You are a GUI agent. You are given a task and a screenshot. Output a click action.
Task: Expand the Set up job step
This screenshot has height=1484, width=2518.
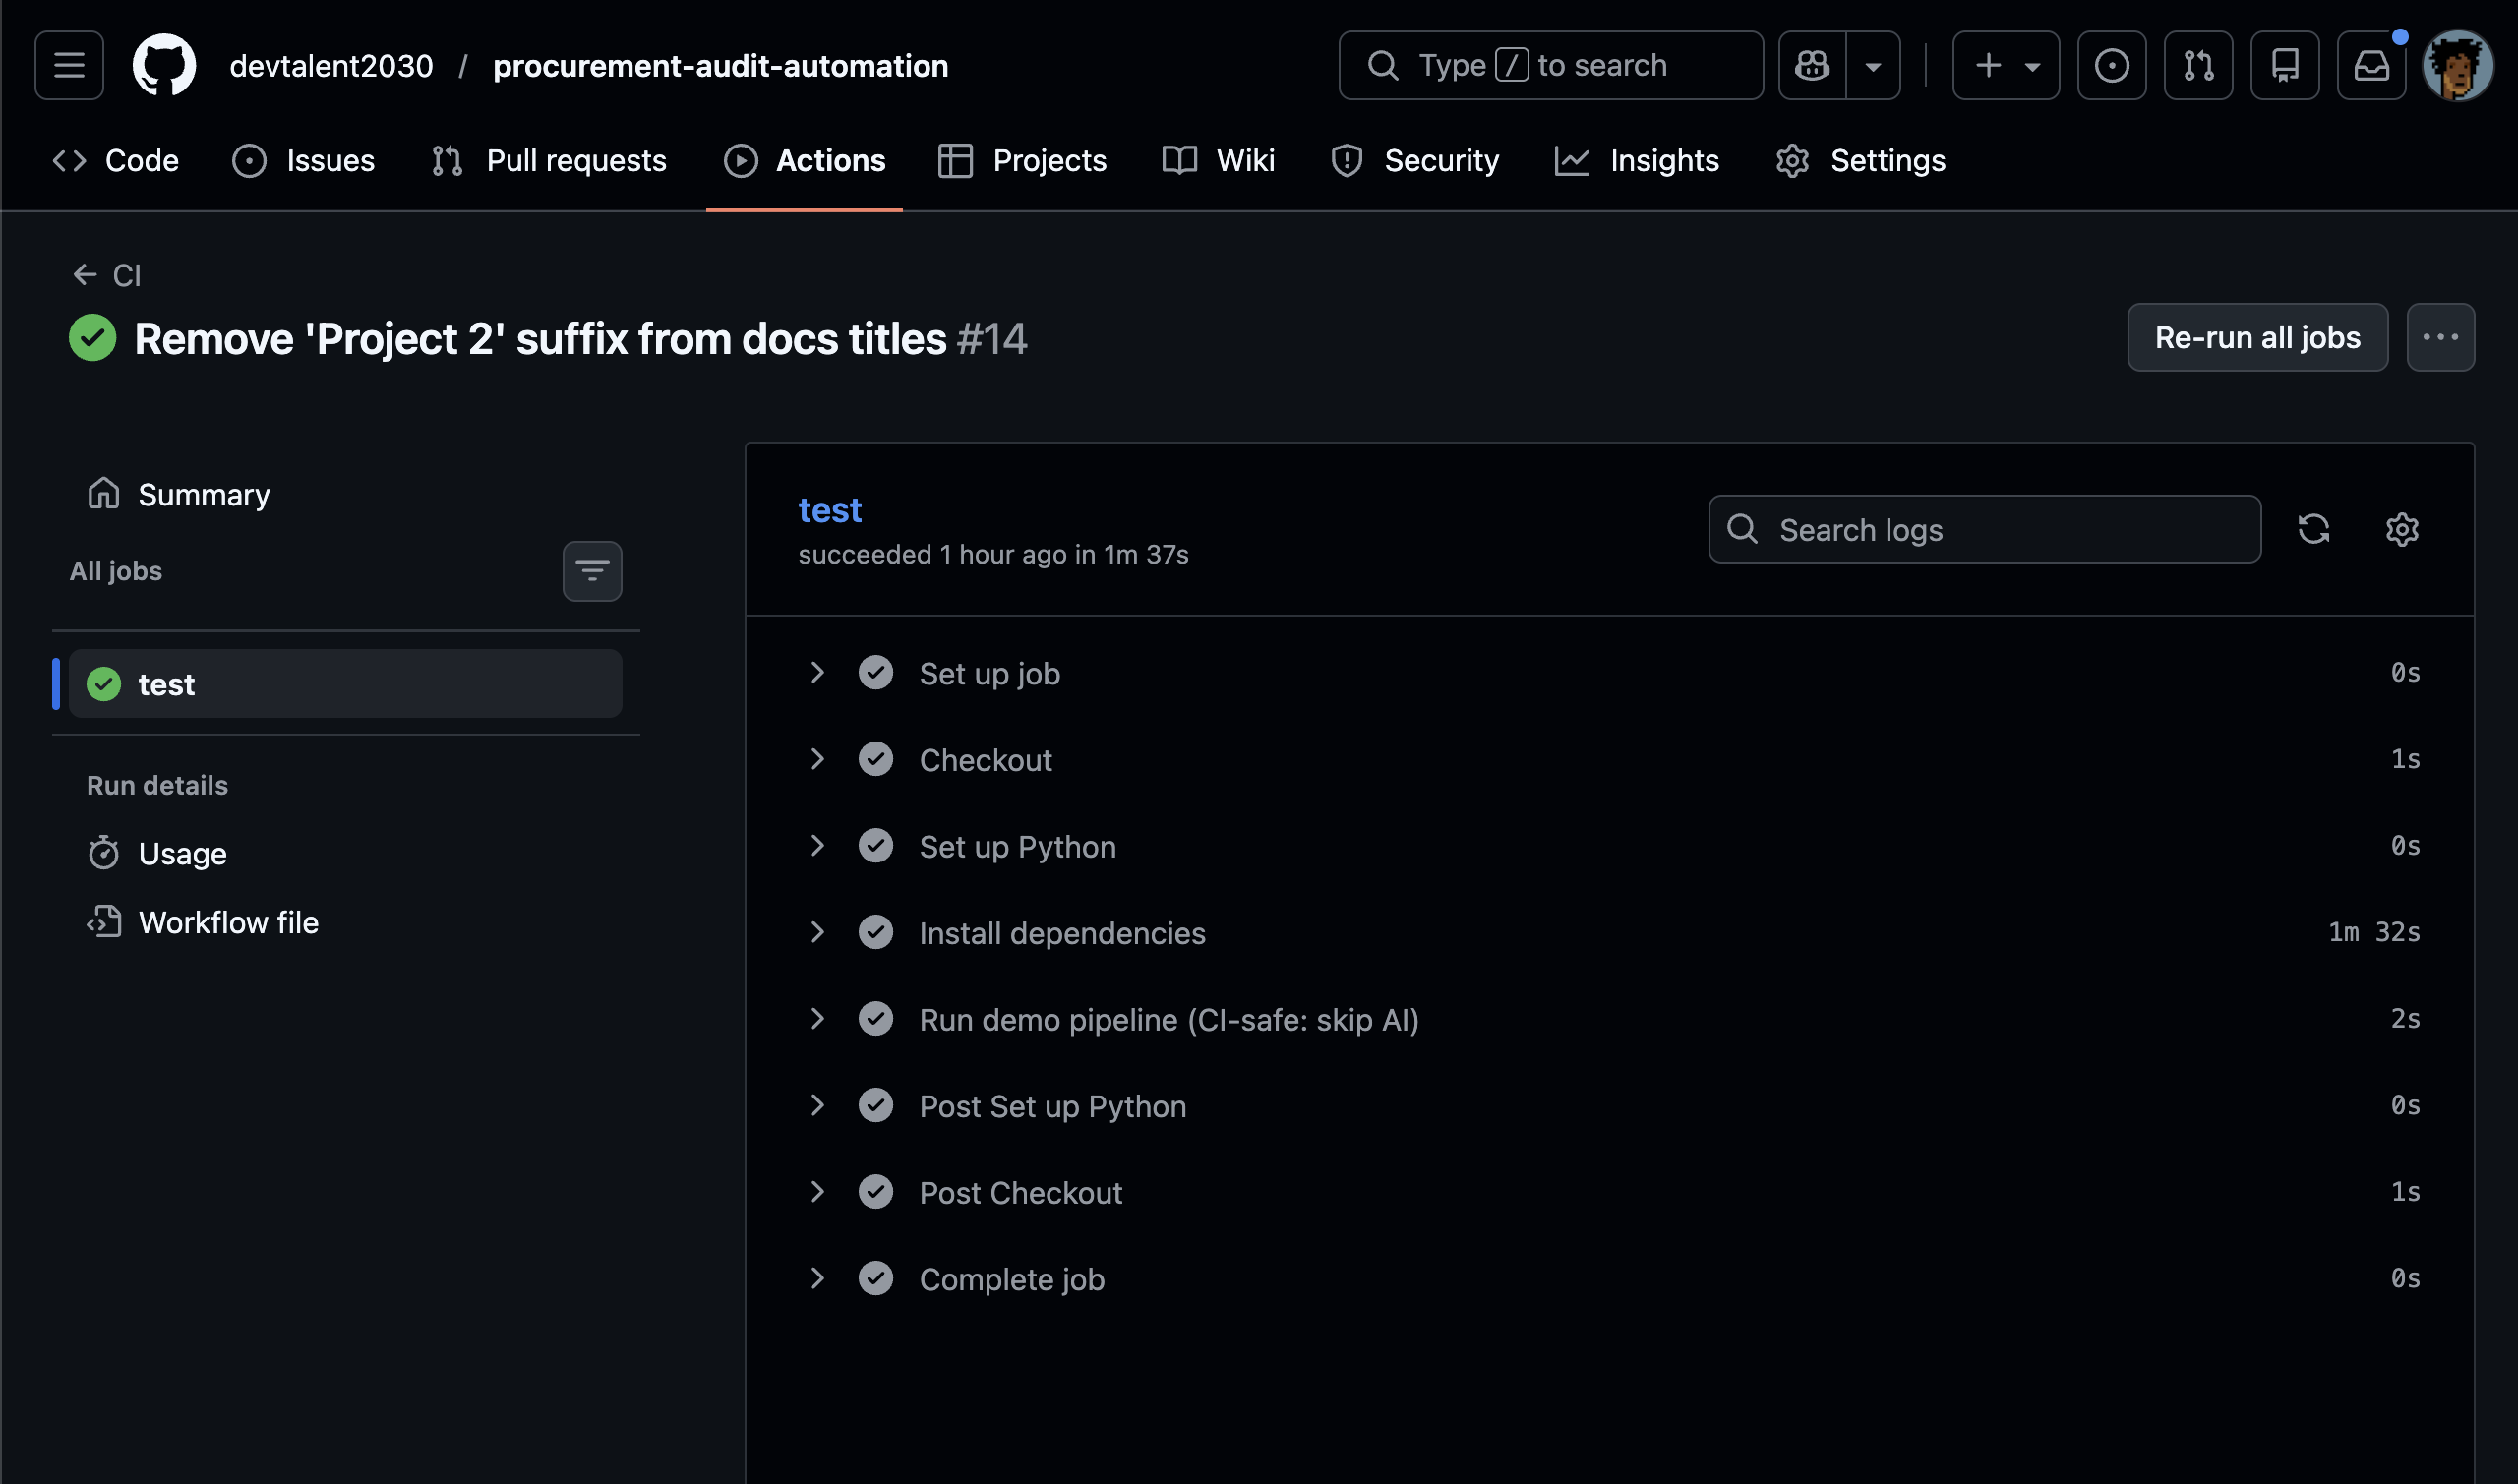pyautogui.click(x=817, y=673)
